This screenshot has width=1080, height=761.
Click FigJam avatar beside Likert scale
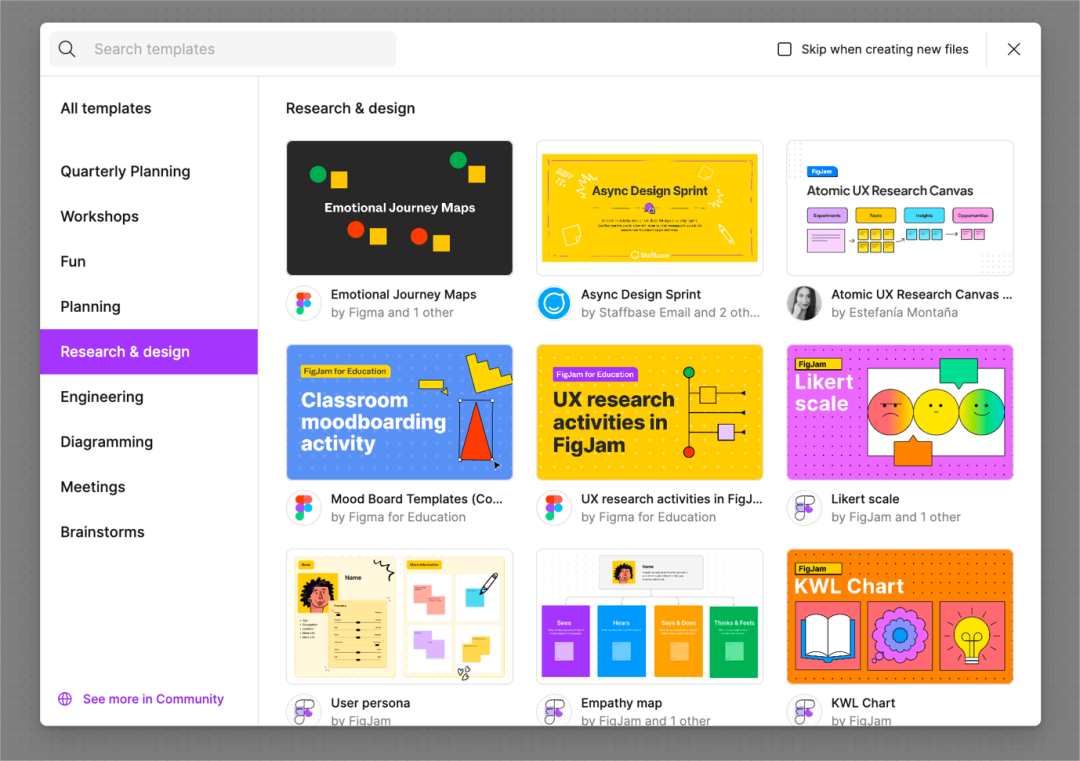click(x=804, y=508)
